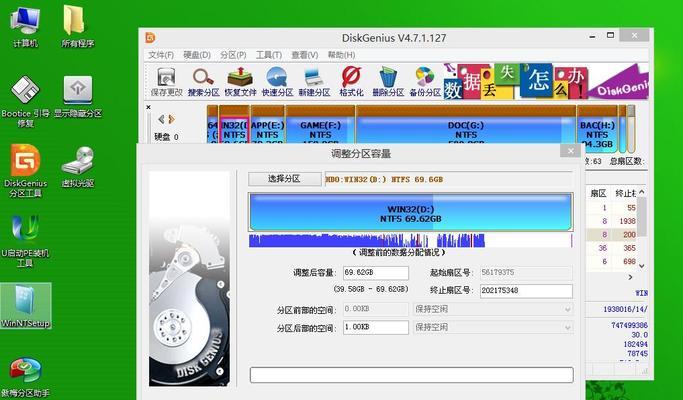Click the 保存更改 save changes toolbar icon
The image size is (683, 400).
pyautogui.click(x=166, y=82)
